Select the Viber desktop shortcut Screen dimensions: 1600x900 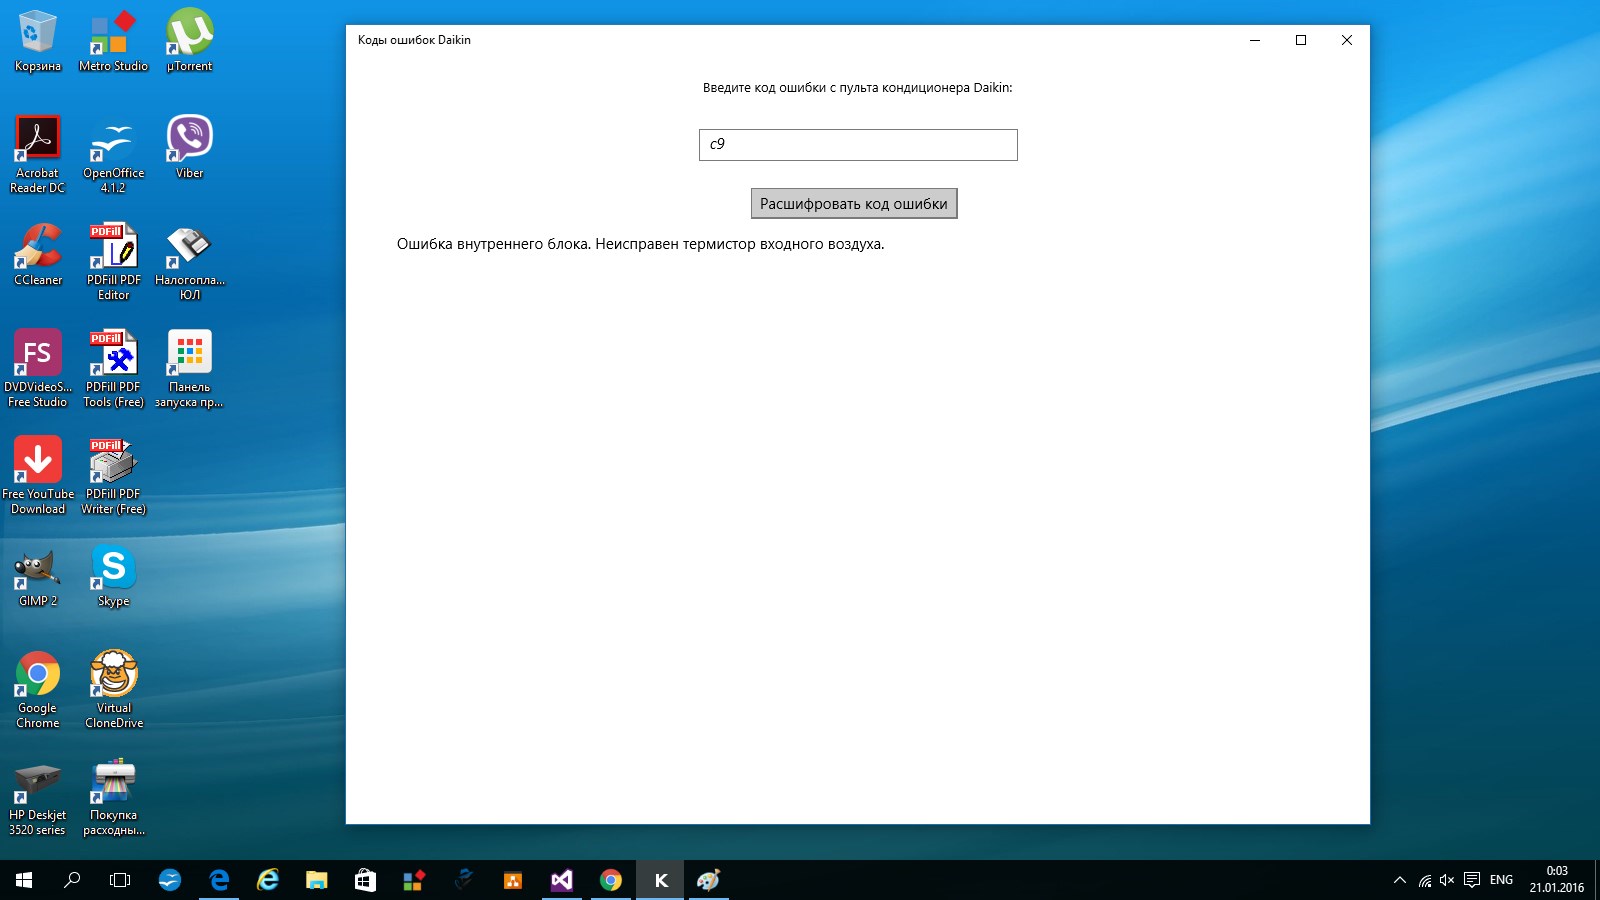tap(189, 147)
